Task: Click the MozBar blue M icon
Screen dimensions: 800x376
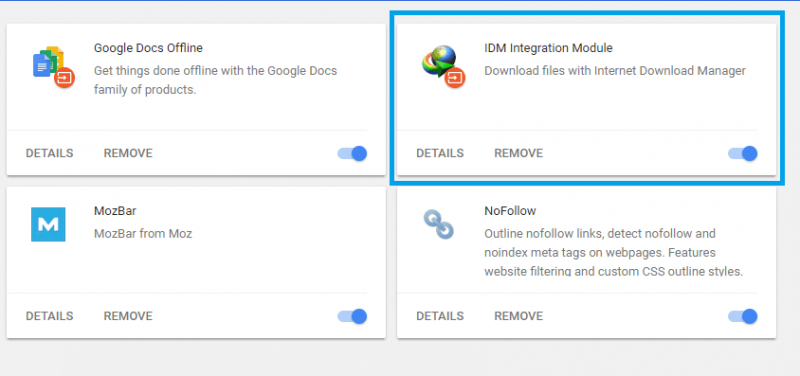Action: pyautogui.click(x=48, y=224)
